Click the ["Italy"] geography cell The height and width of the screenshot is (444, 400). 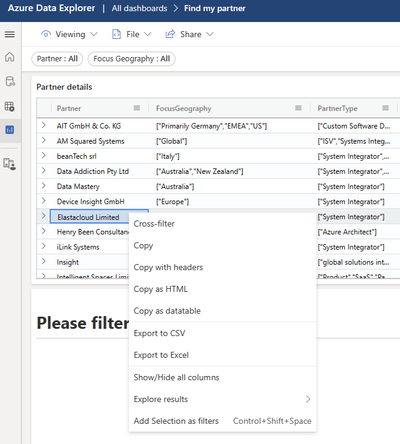tap(229, 156)
